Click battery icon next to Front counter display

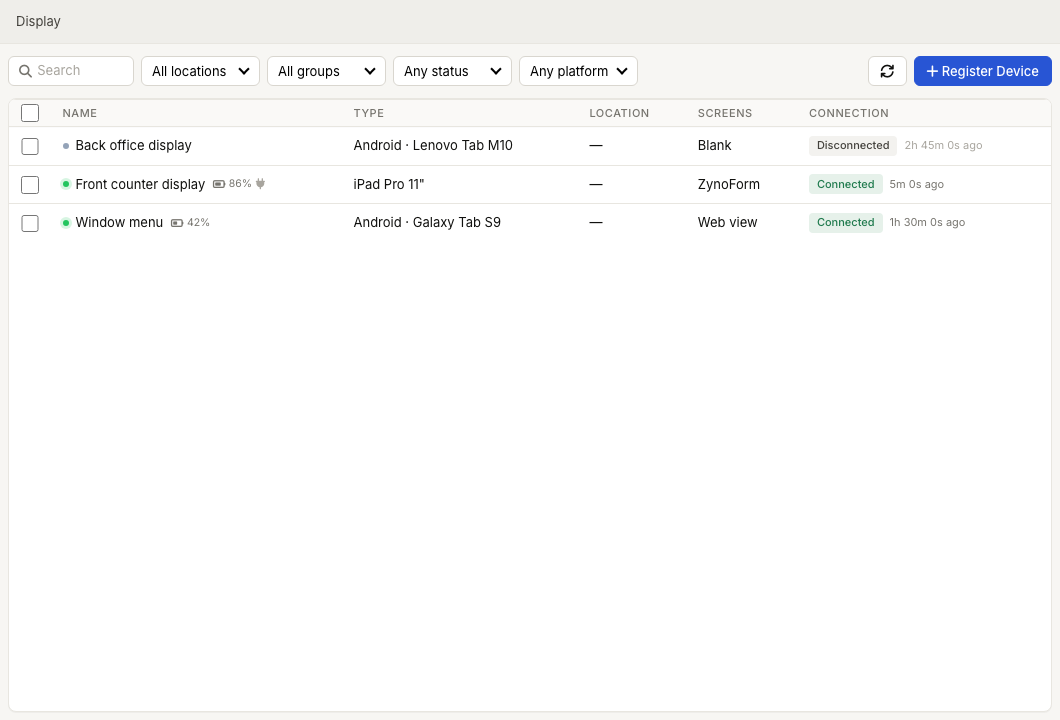[x=219, y=184]
